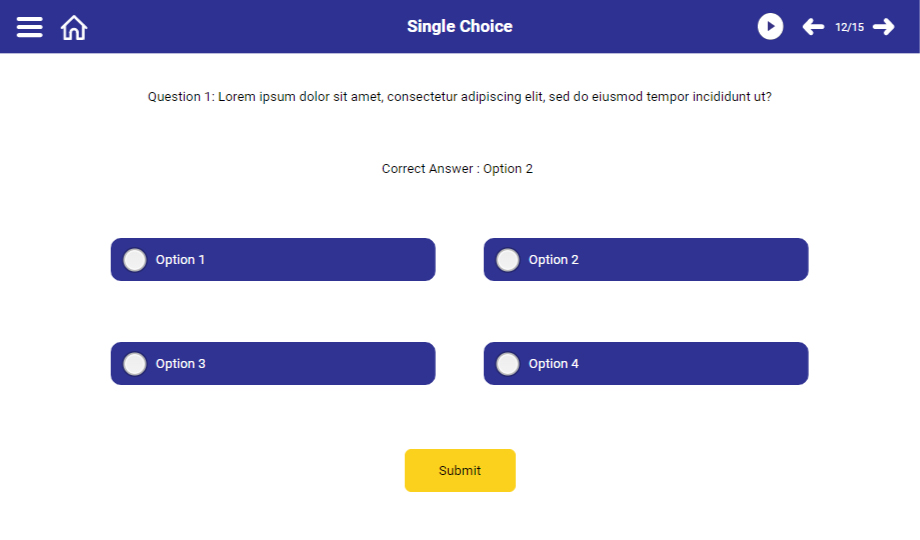Click the Question 1 text
The width and height of the screenshot is (920, 540).
click(x=460, y=97)
